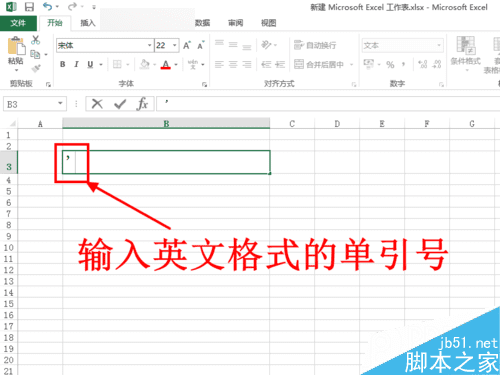
Task: Click the red Font Color A
Action: click(166, 64)
